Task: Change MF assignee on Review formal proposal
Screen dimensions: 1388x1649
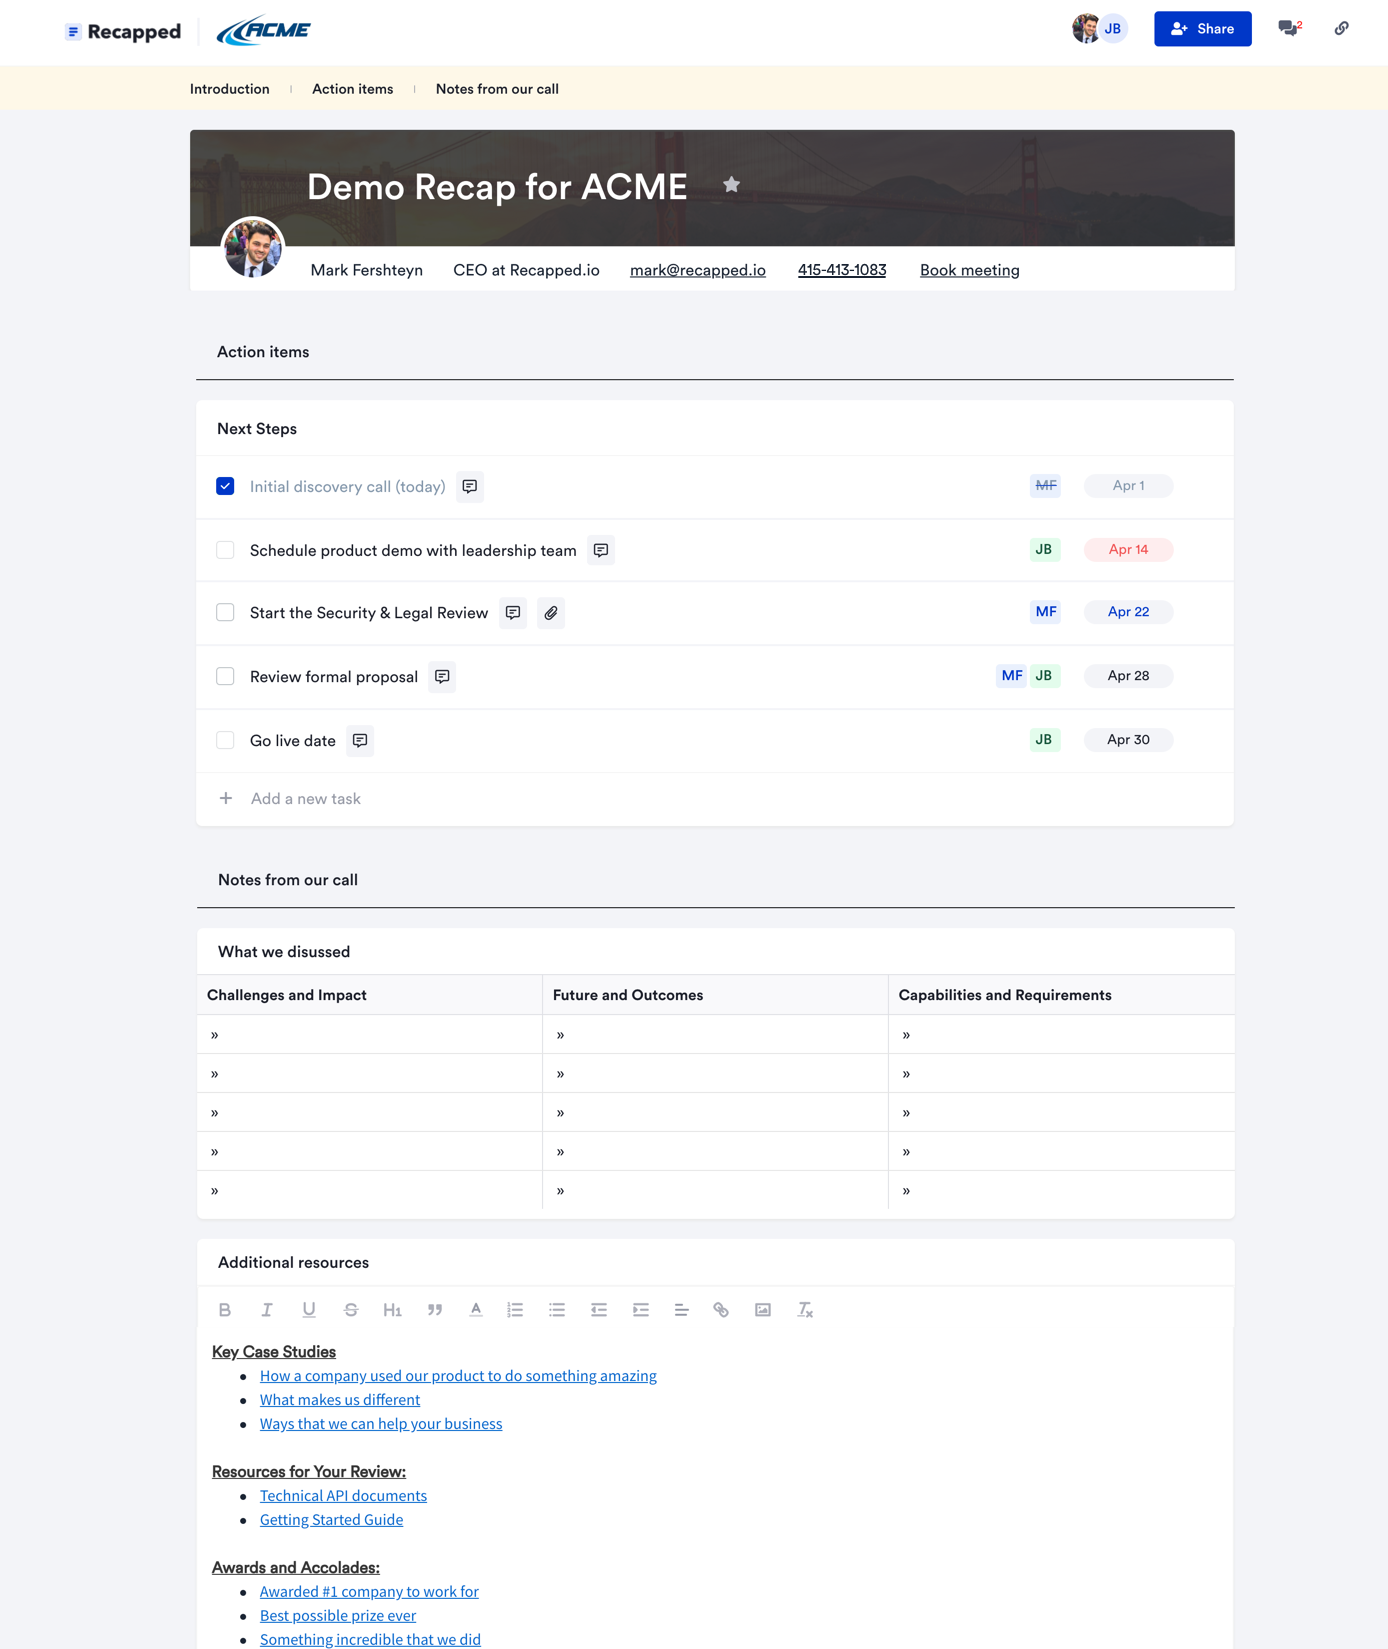Action: tap(1011, 676)
